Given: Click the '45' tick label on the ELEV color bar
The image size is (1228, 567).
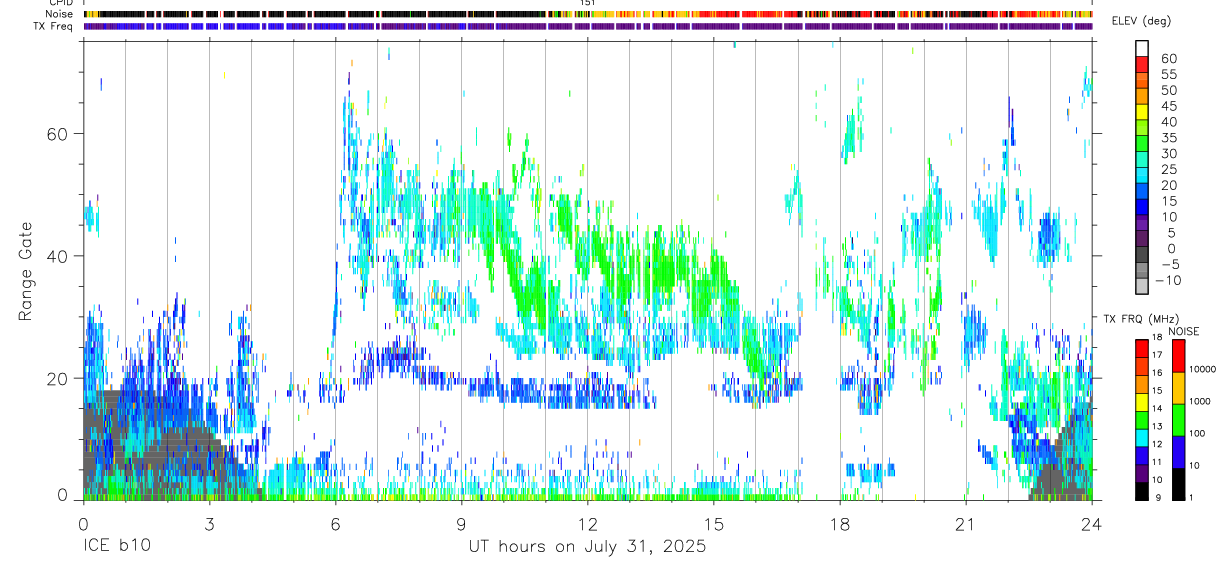Looking at the screenshot, I should [1168, 106].
